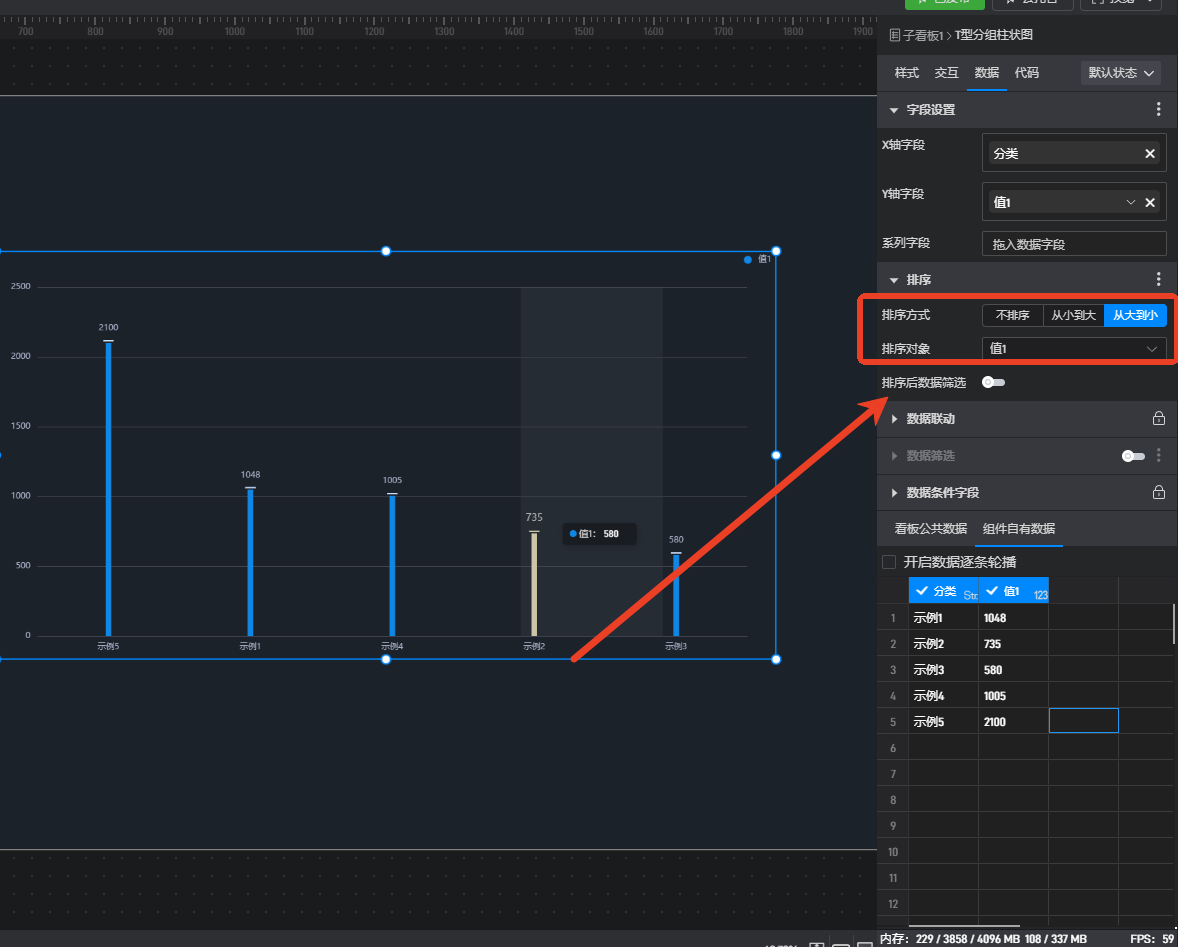
Task: Select table cell 示例2 in 分类 column
Action: point(943,644)
